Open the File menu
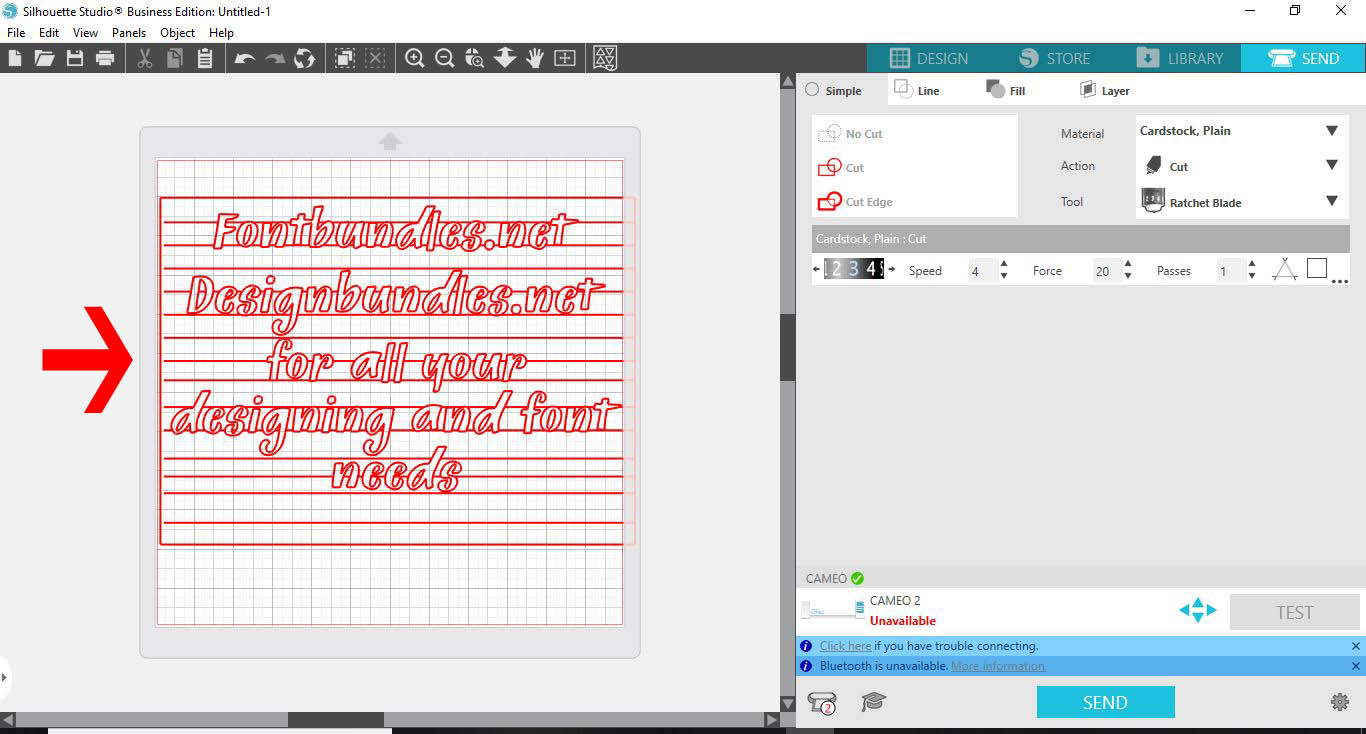The width and height of the screenshot is (1366, 734). (x=16, y=33)
